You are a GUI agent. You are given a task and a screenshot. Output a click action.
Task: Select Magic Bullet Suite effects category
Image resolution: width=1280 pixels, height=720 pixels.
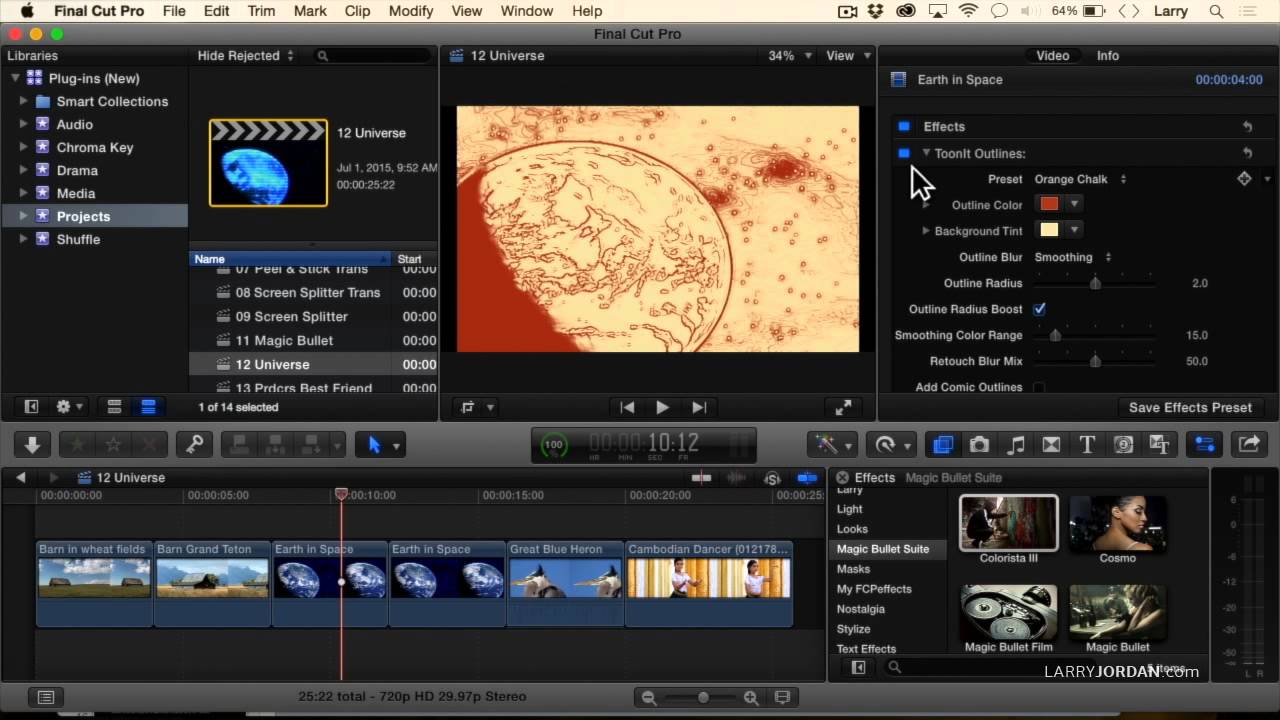pos(883,549)
